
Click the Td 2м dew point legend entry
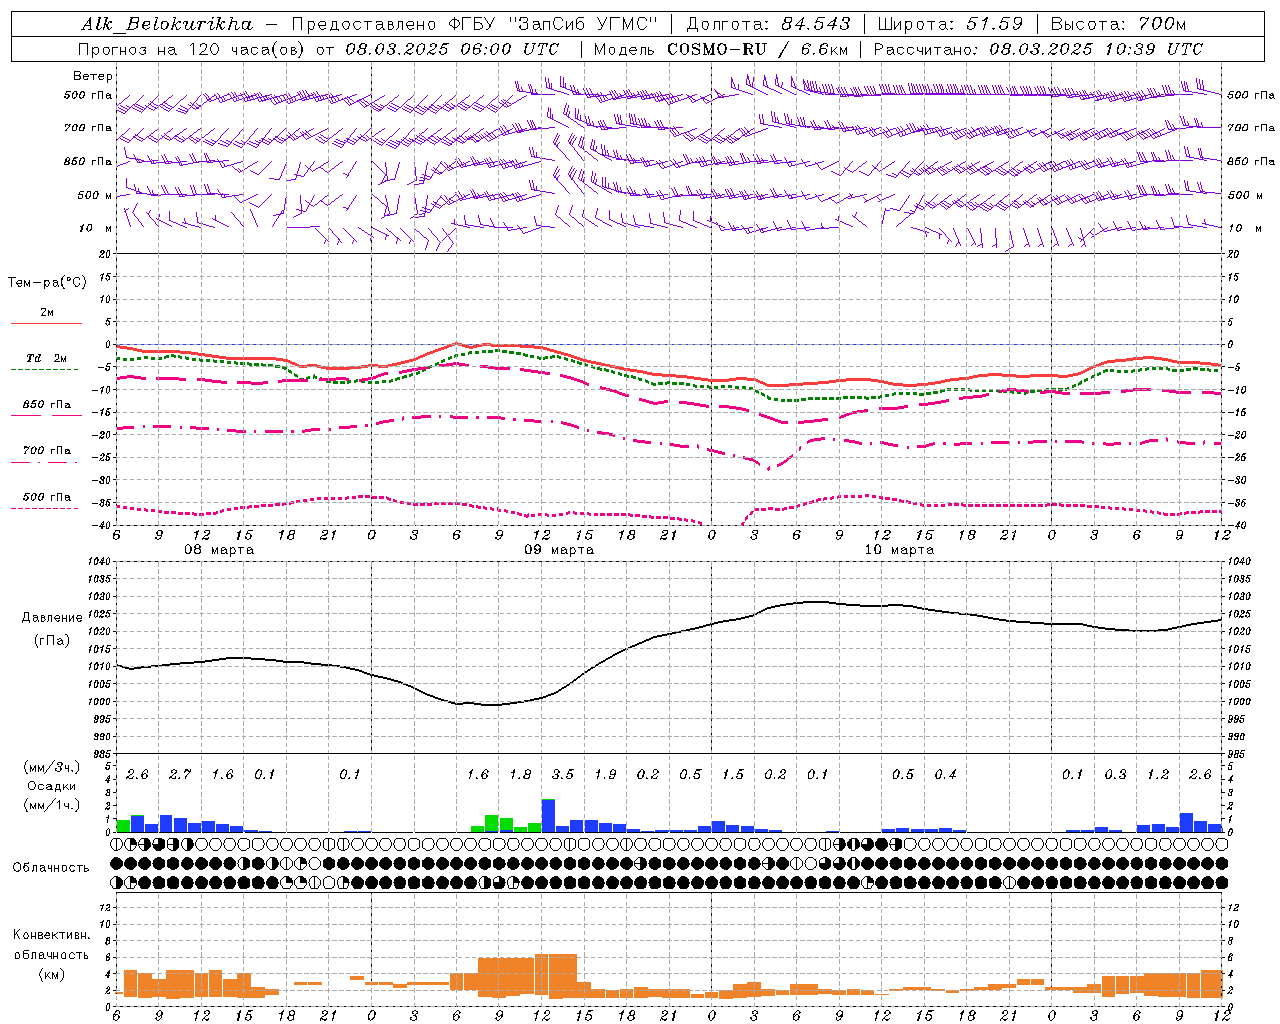tap(47, 358)
